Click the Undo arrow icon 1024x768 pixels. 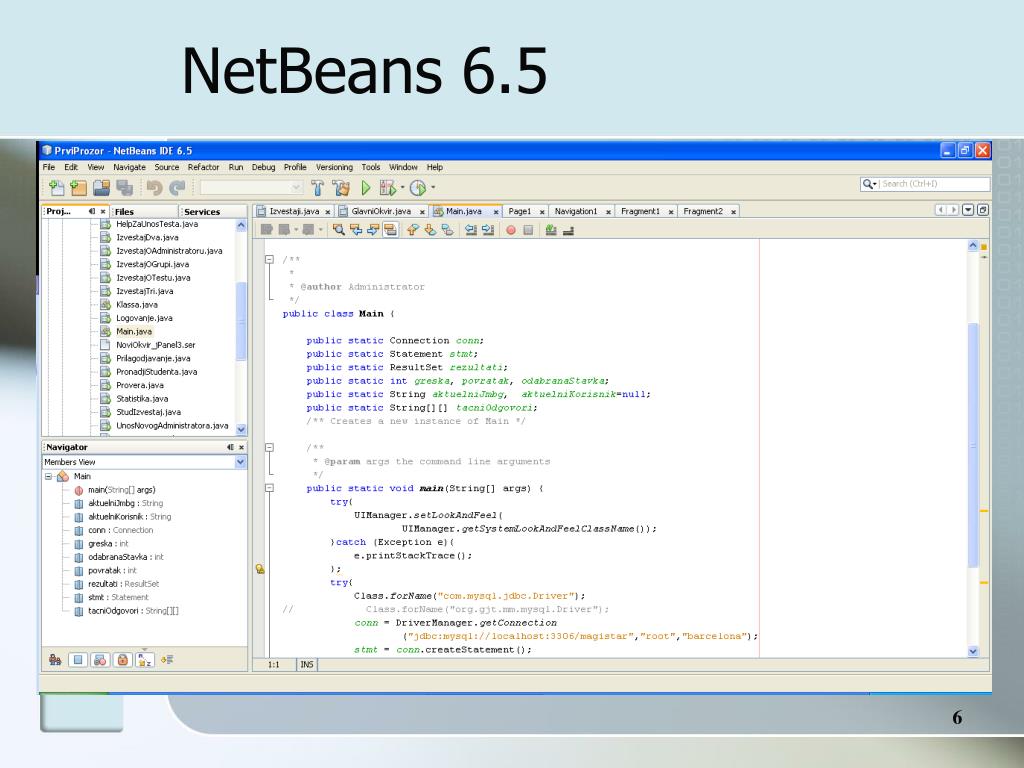coord(155,188)
